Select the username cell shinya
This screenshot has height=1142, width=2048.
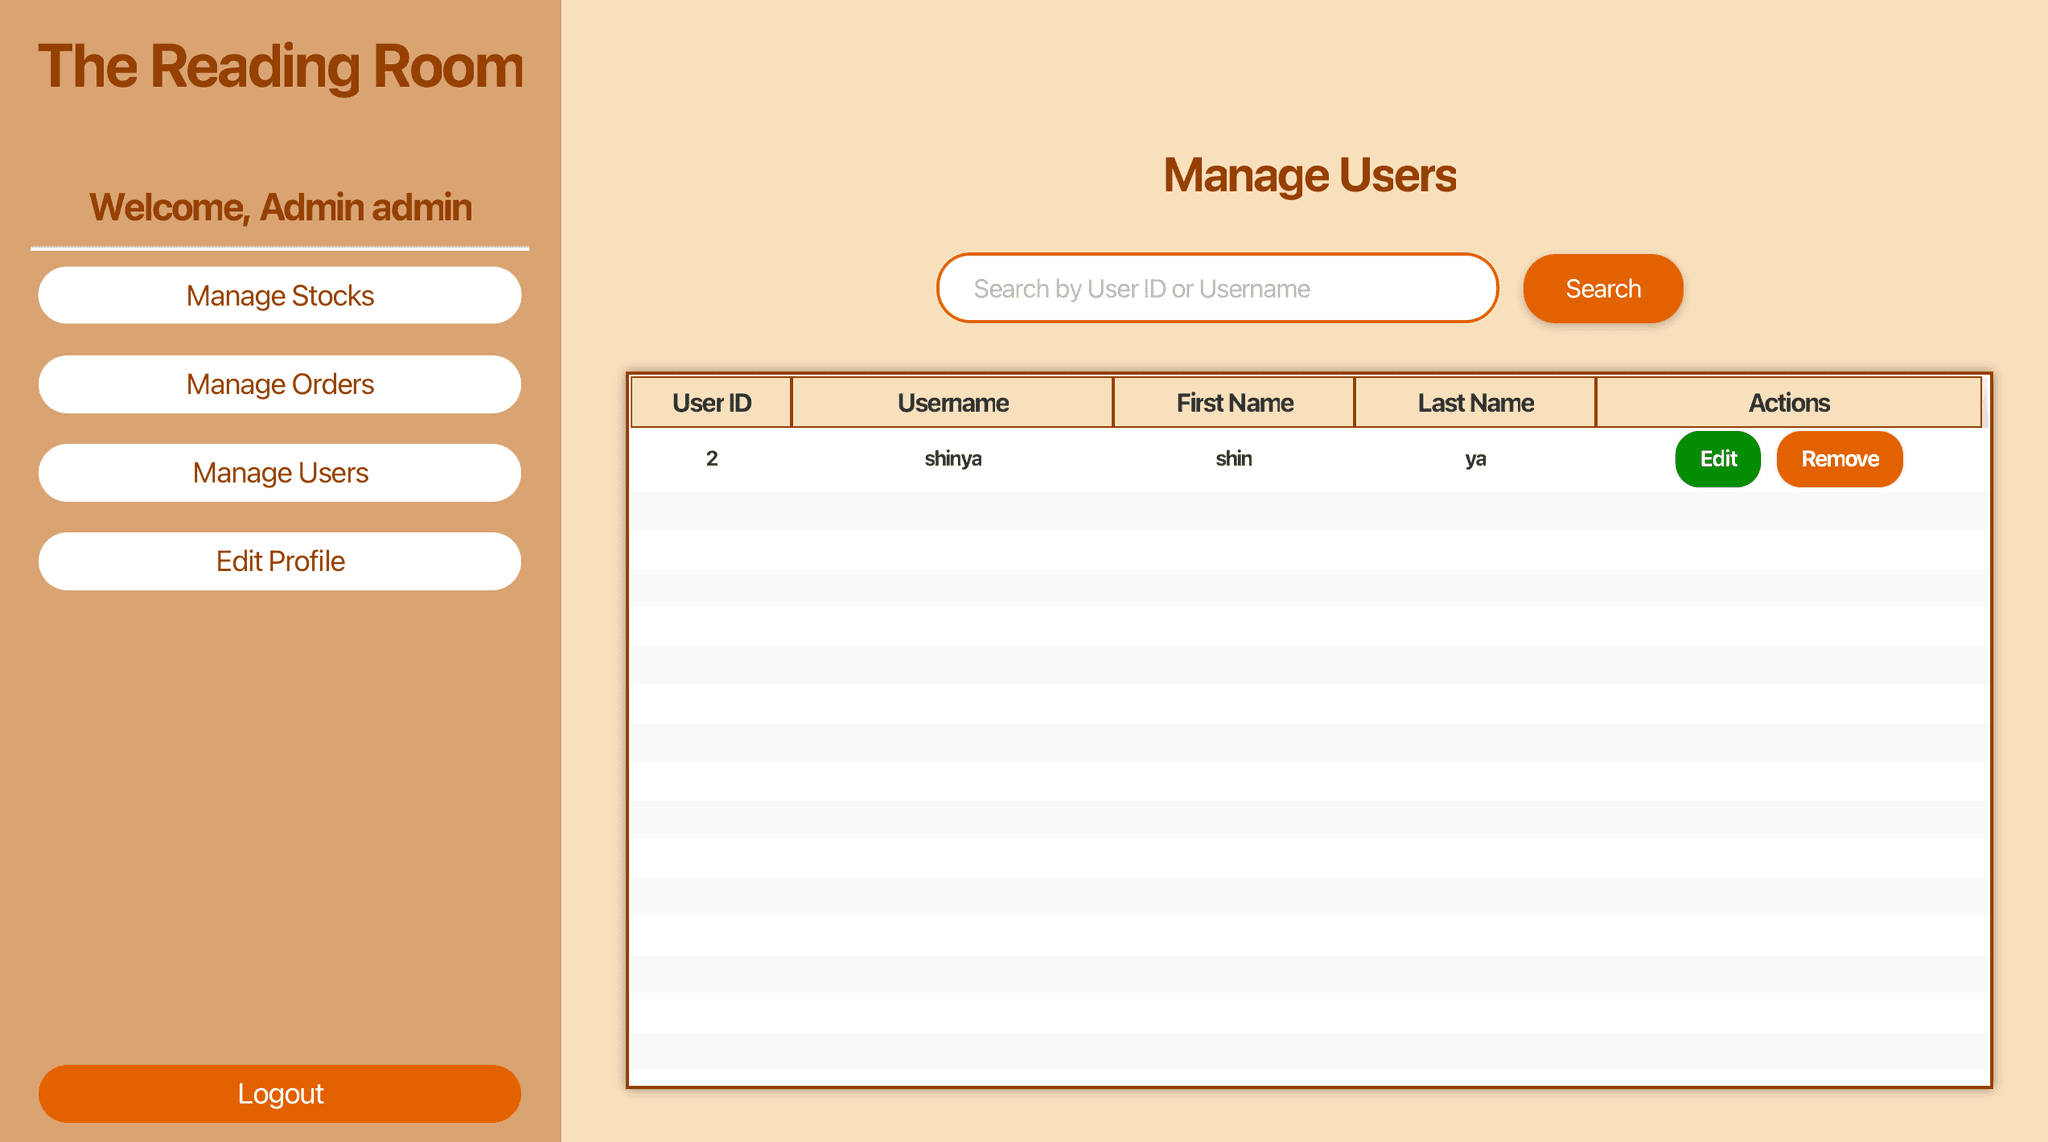[952, 459]
